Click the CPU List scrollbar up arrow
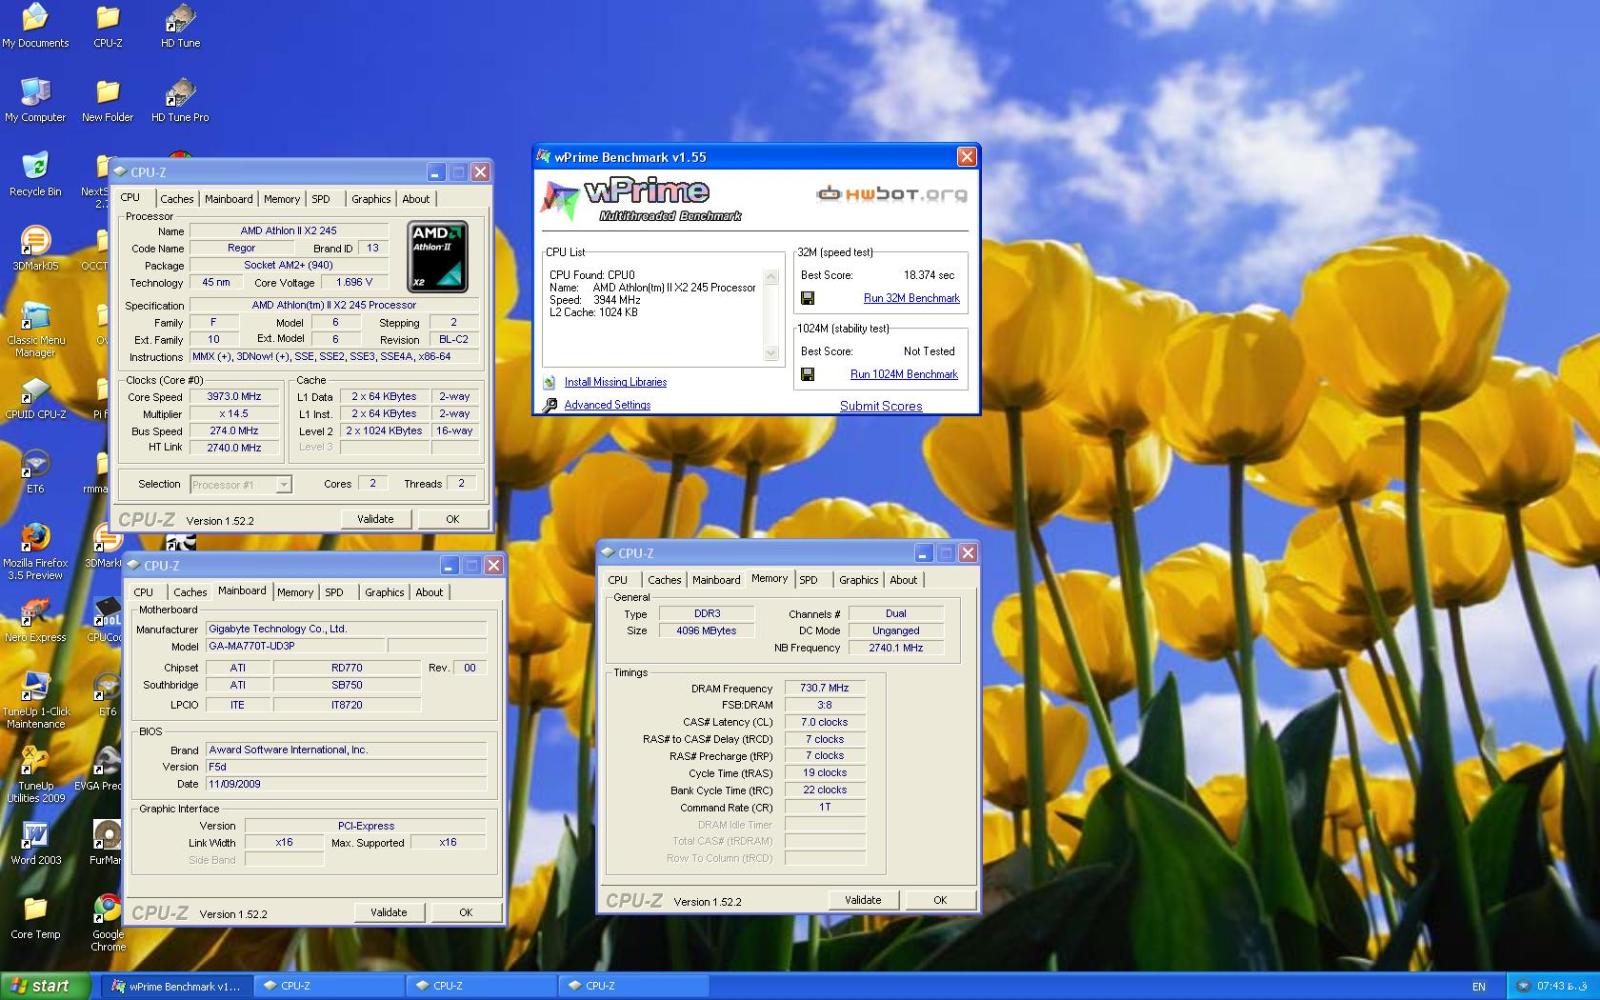Image resolution: width=1600 pixels, height=1000 pixels. [771, 277]
